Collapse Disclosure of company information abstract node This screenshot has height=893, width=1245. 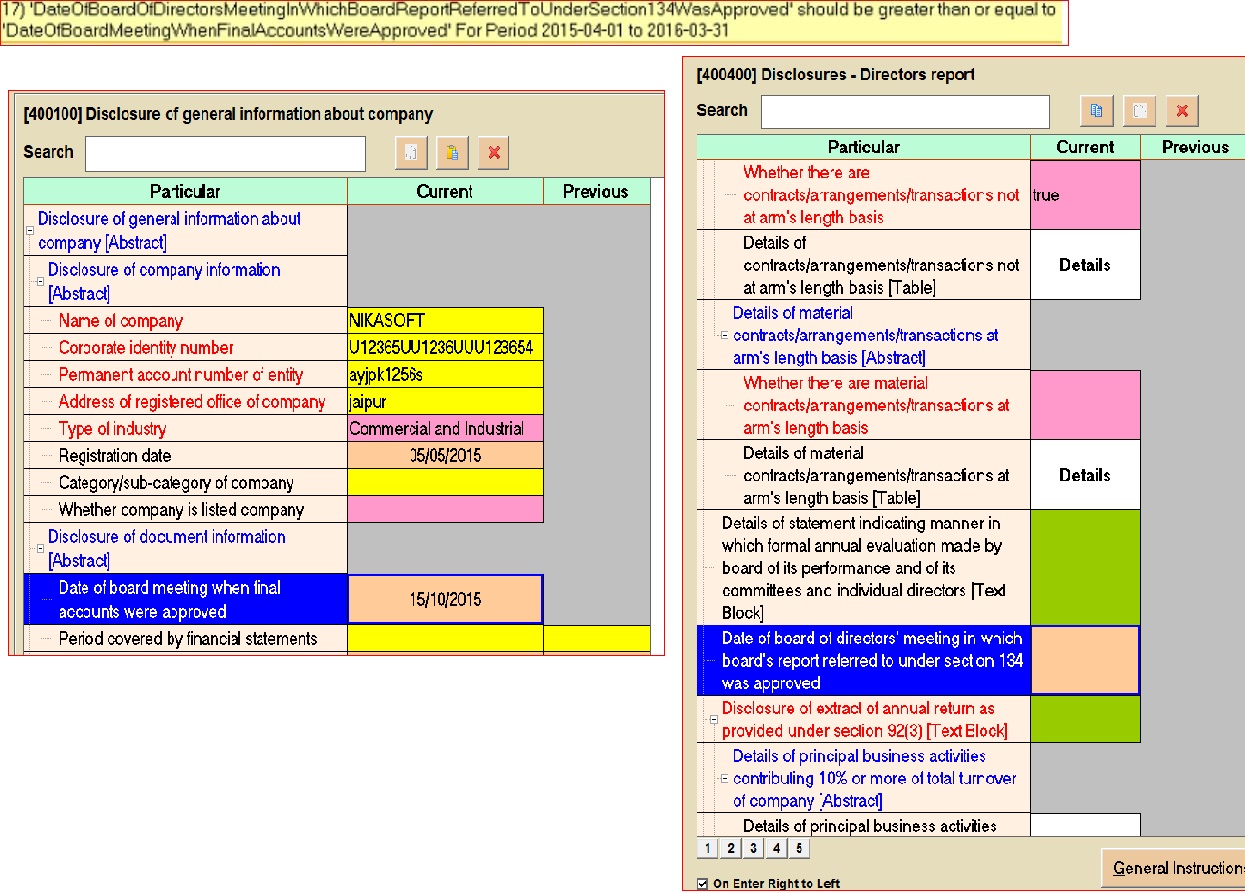point(40,282)
